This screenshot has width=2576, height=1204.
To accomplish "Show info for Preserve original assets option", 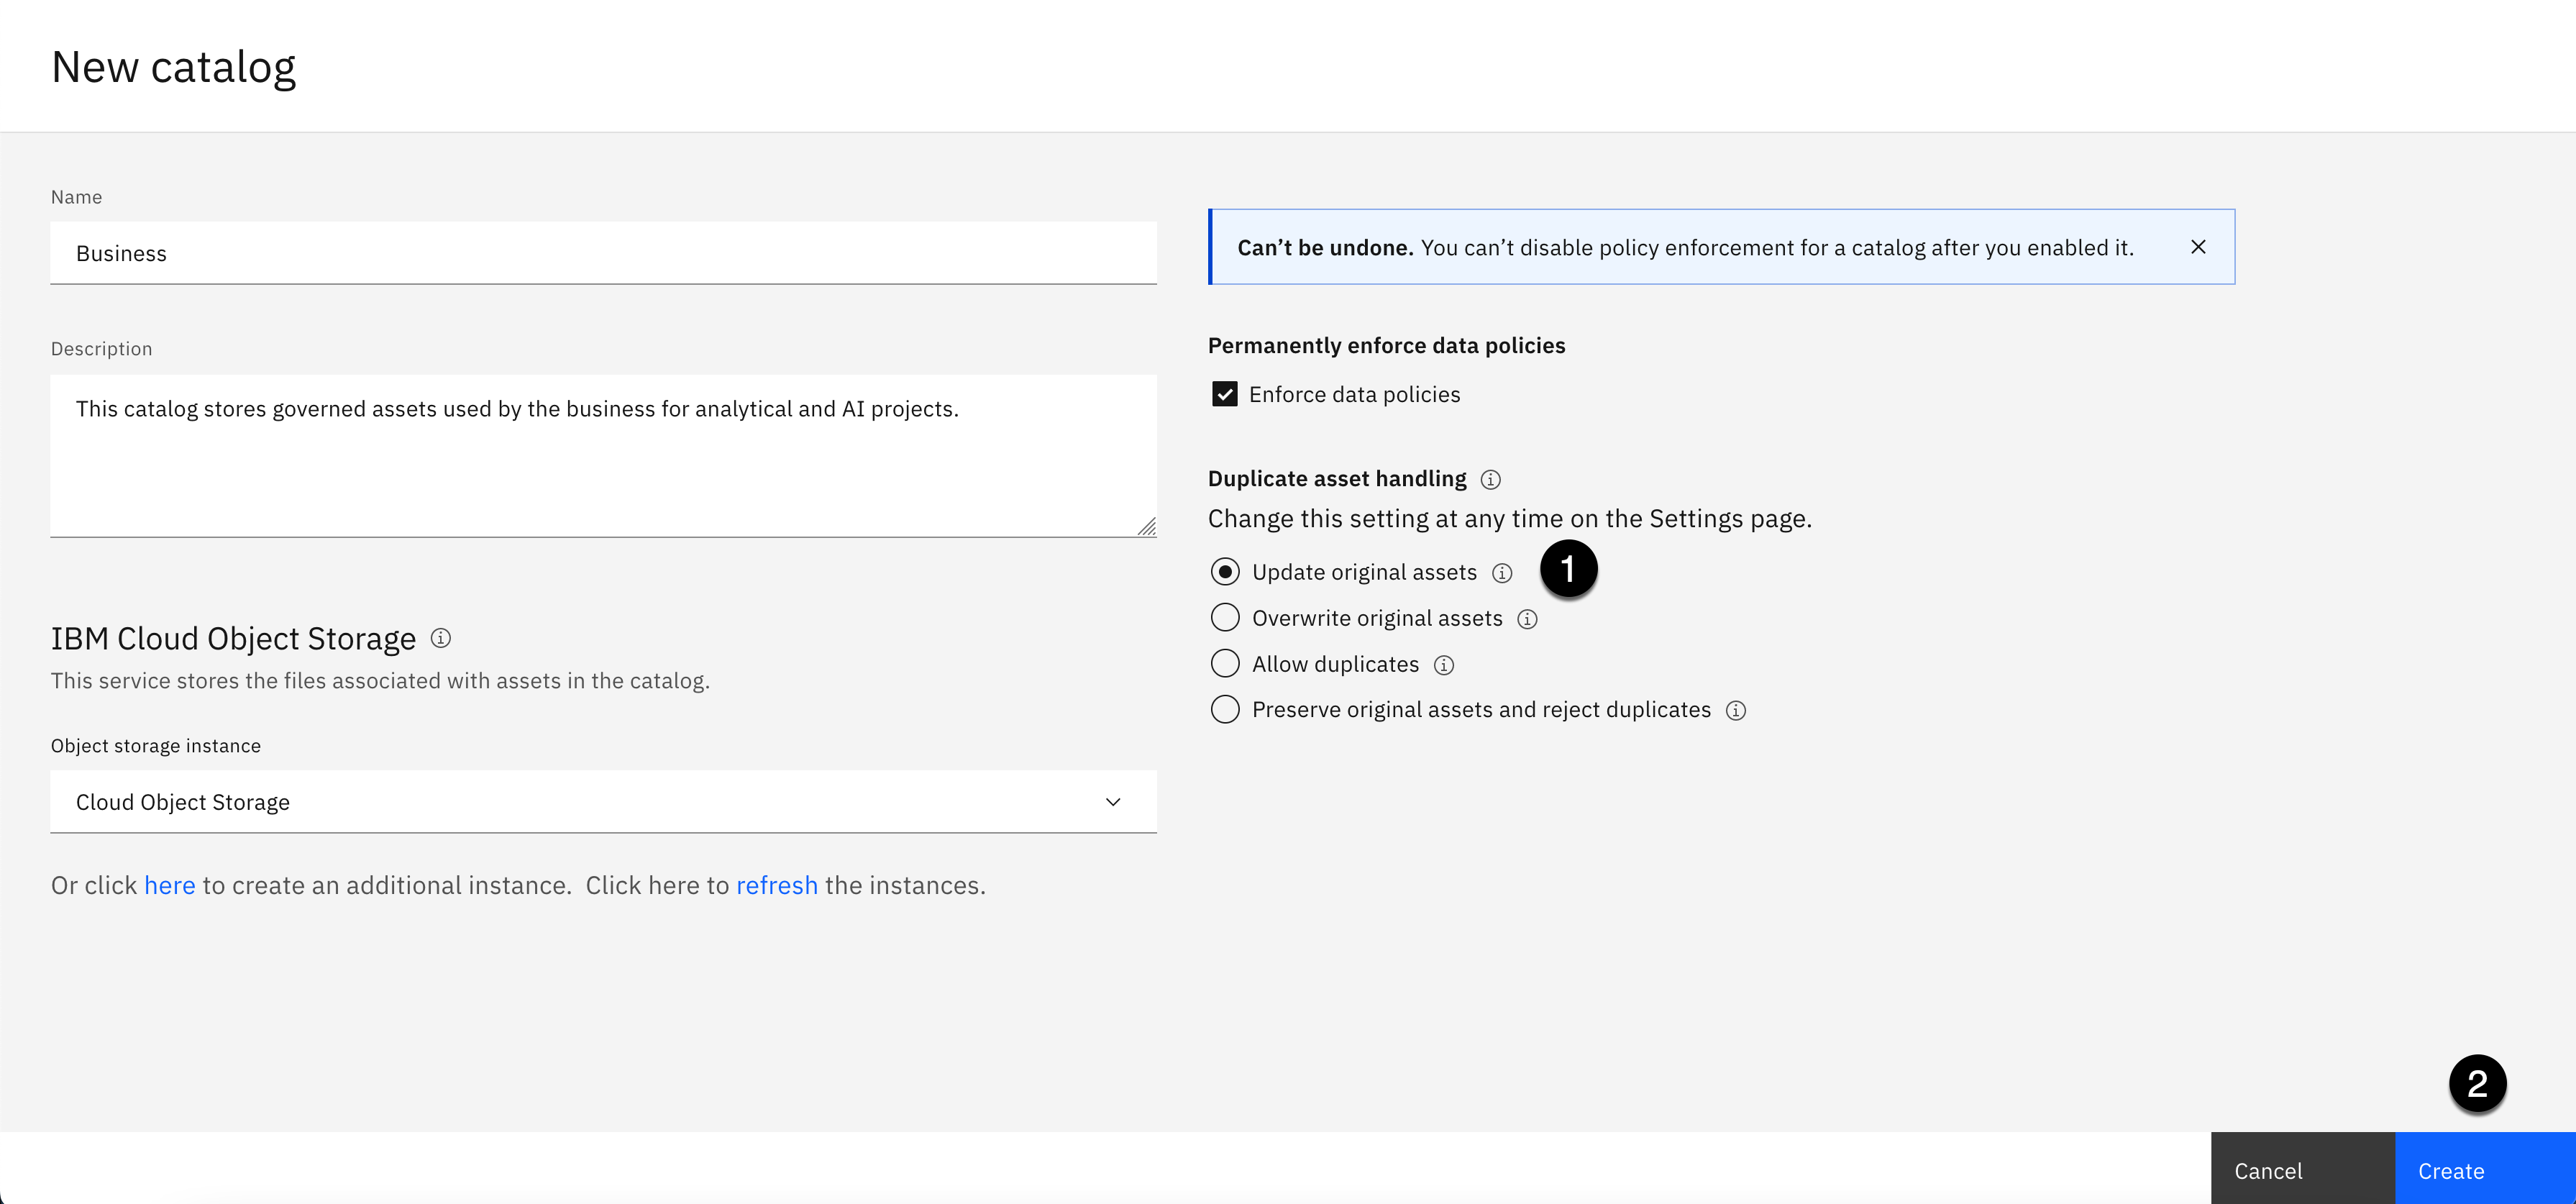I will pos(1736,710).
